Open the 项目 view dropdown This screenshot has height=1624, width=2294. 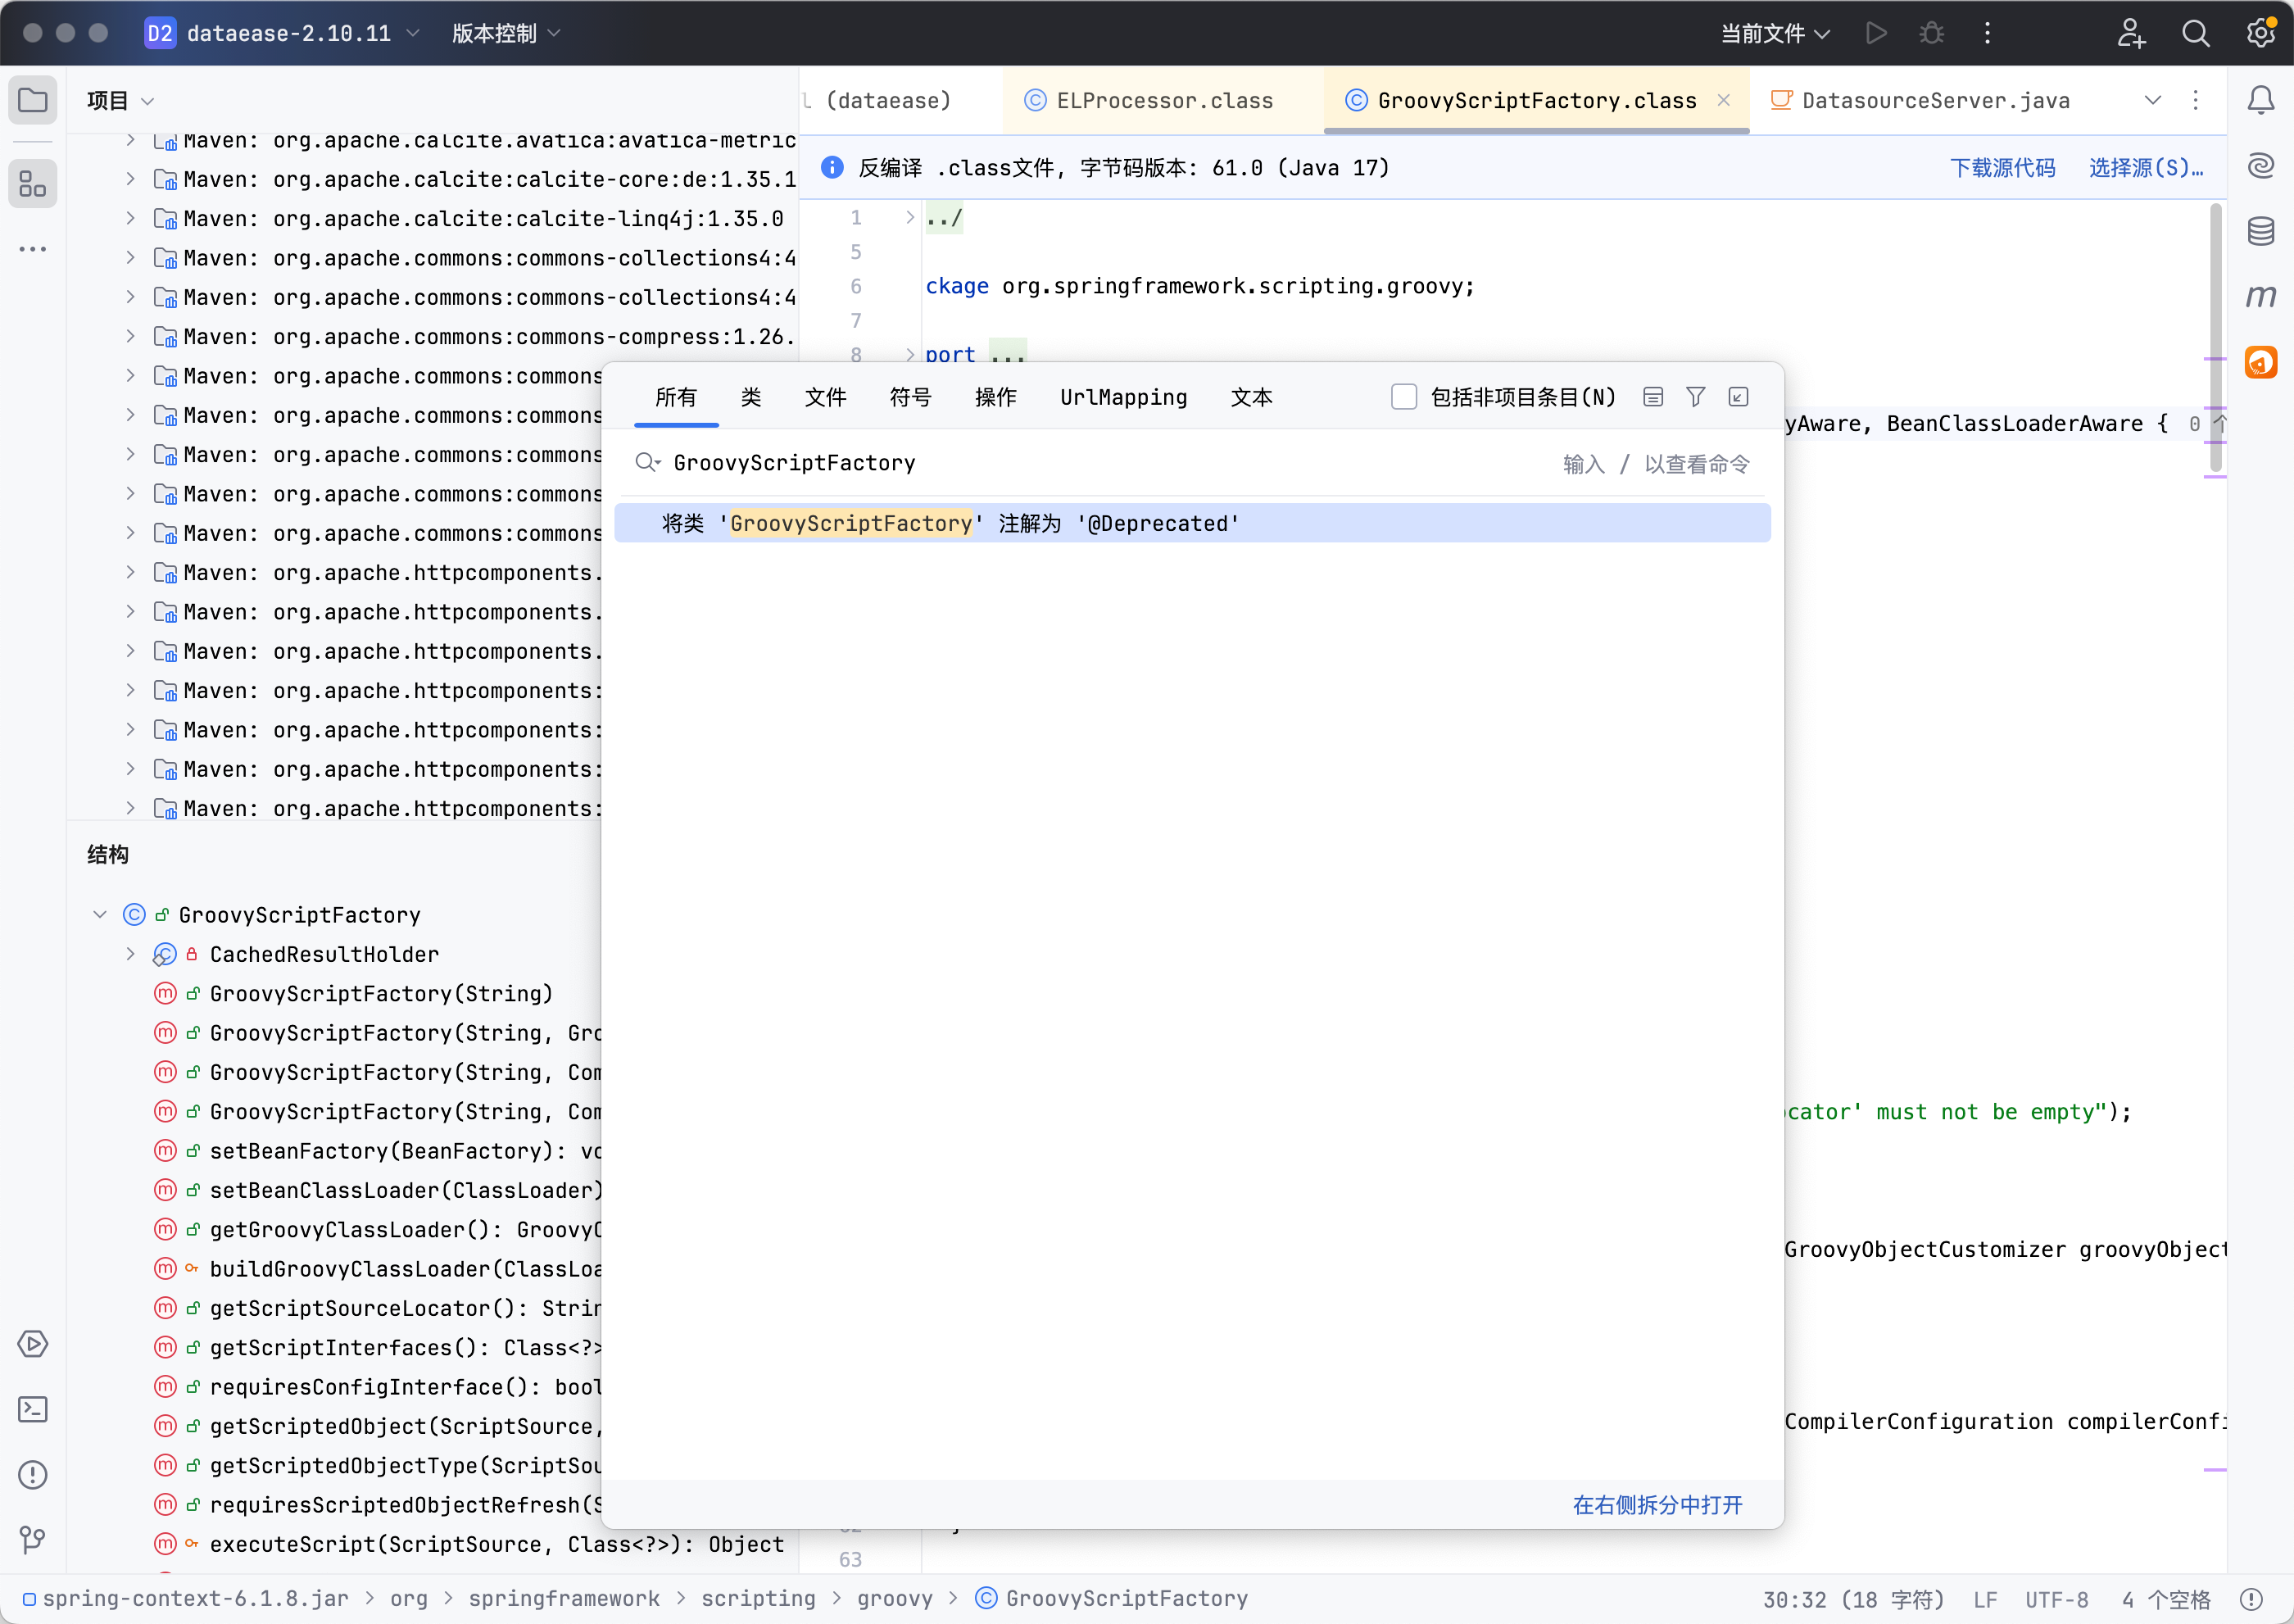coord(120,101)
